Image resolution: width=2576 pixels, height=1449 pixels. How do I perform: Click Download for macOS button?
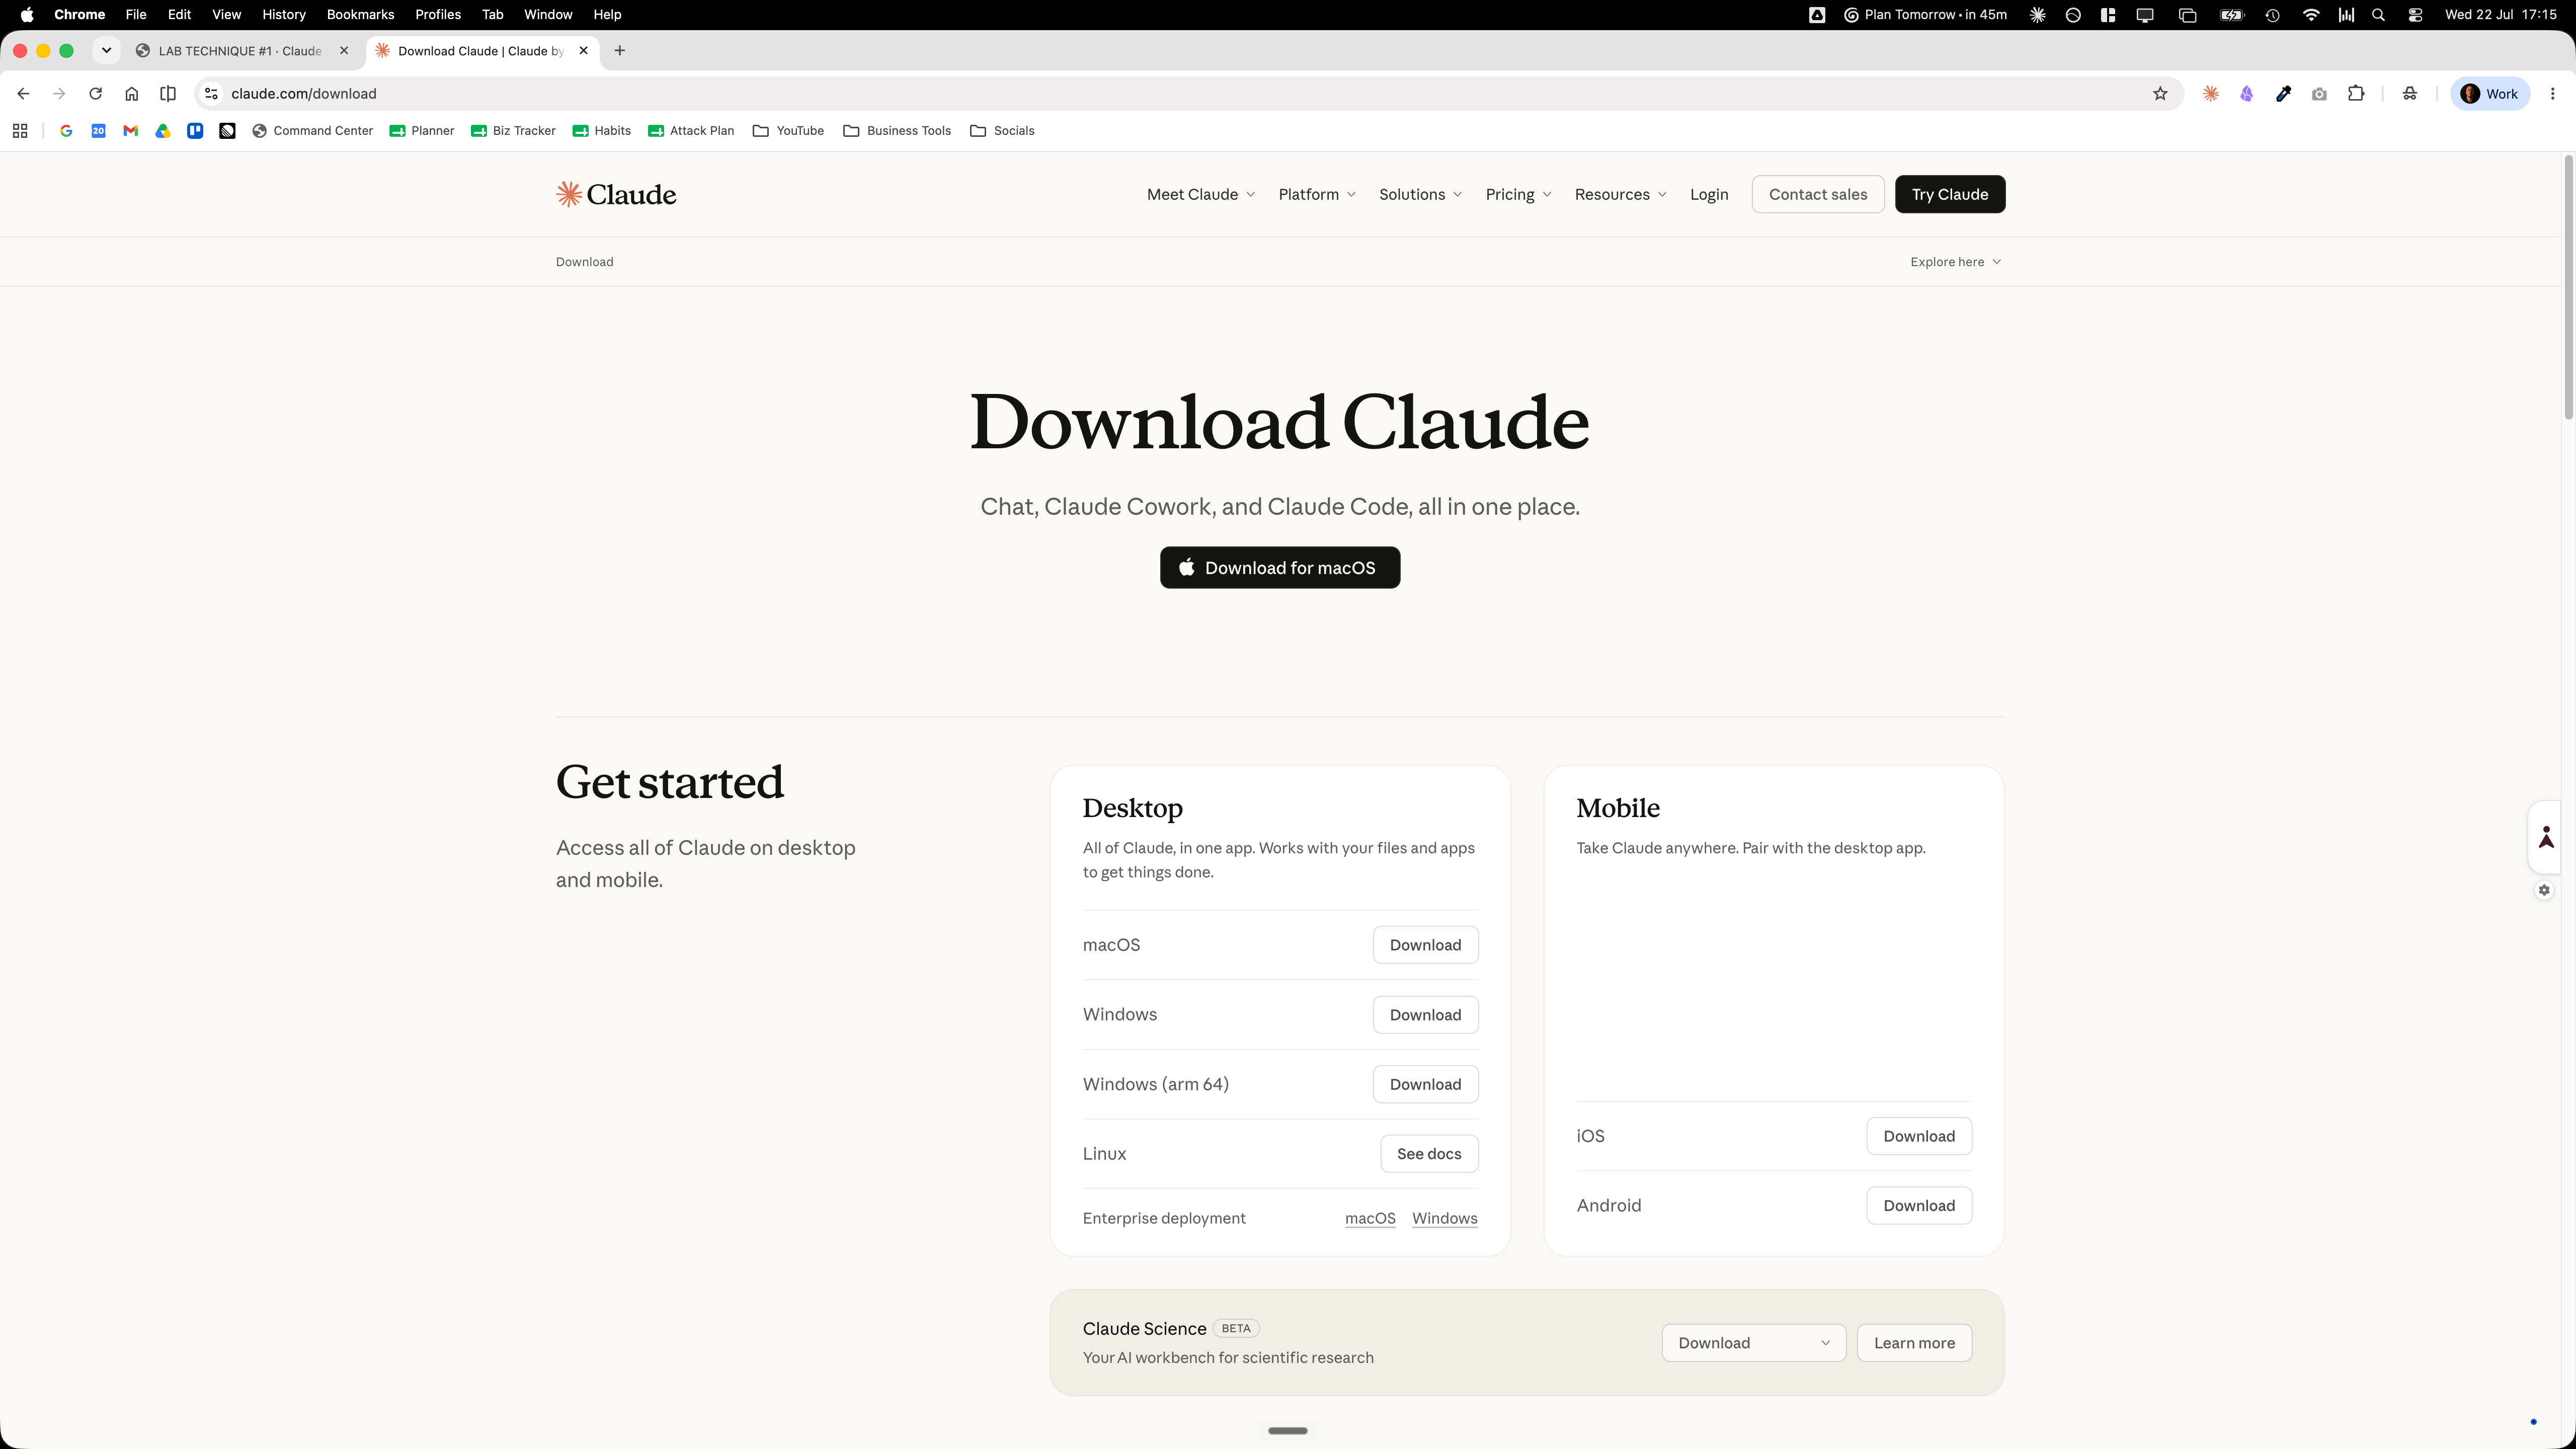point(1280,568)
